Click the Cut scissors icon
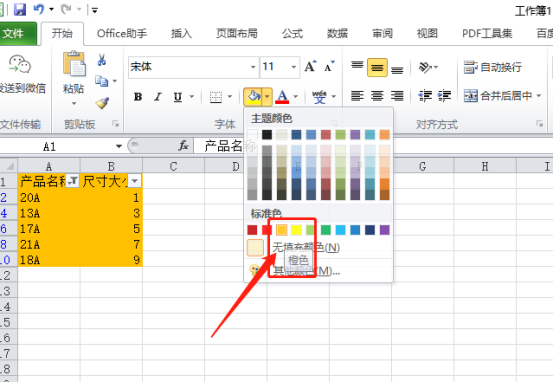Screen dimensions: 554x382 tap(102, 60)
